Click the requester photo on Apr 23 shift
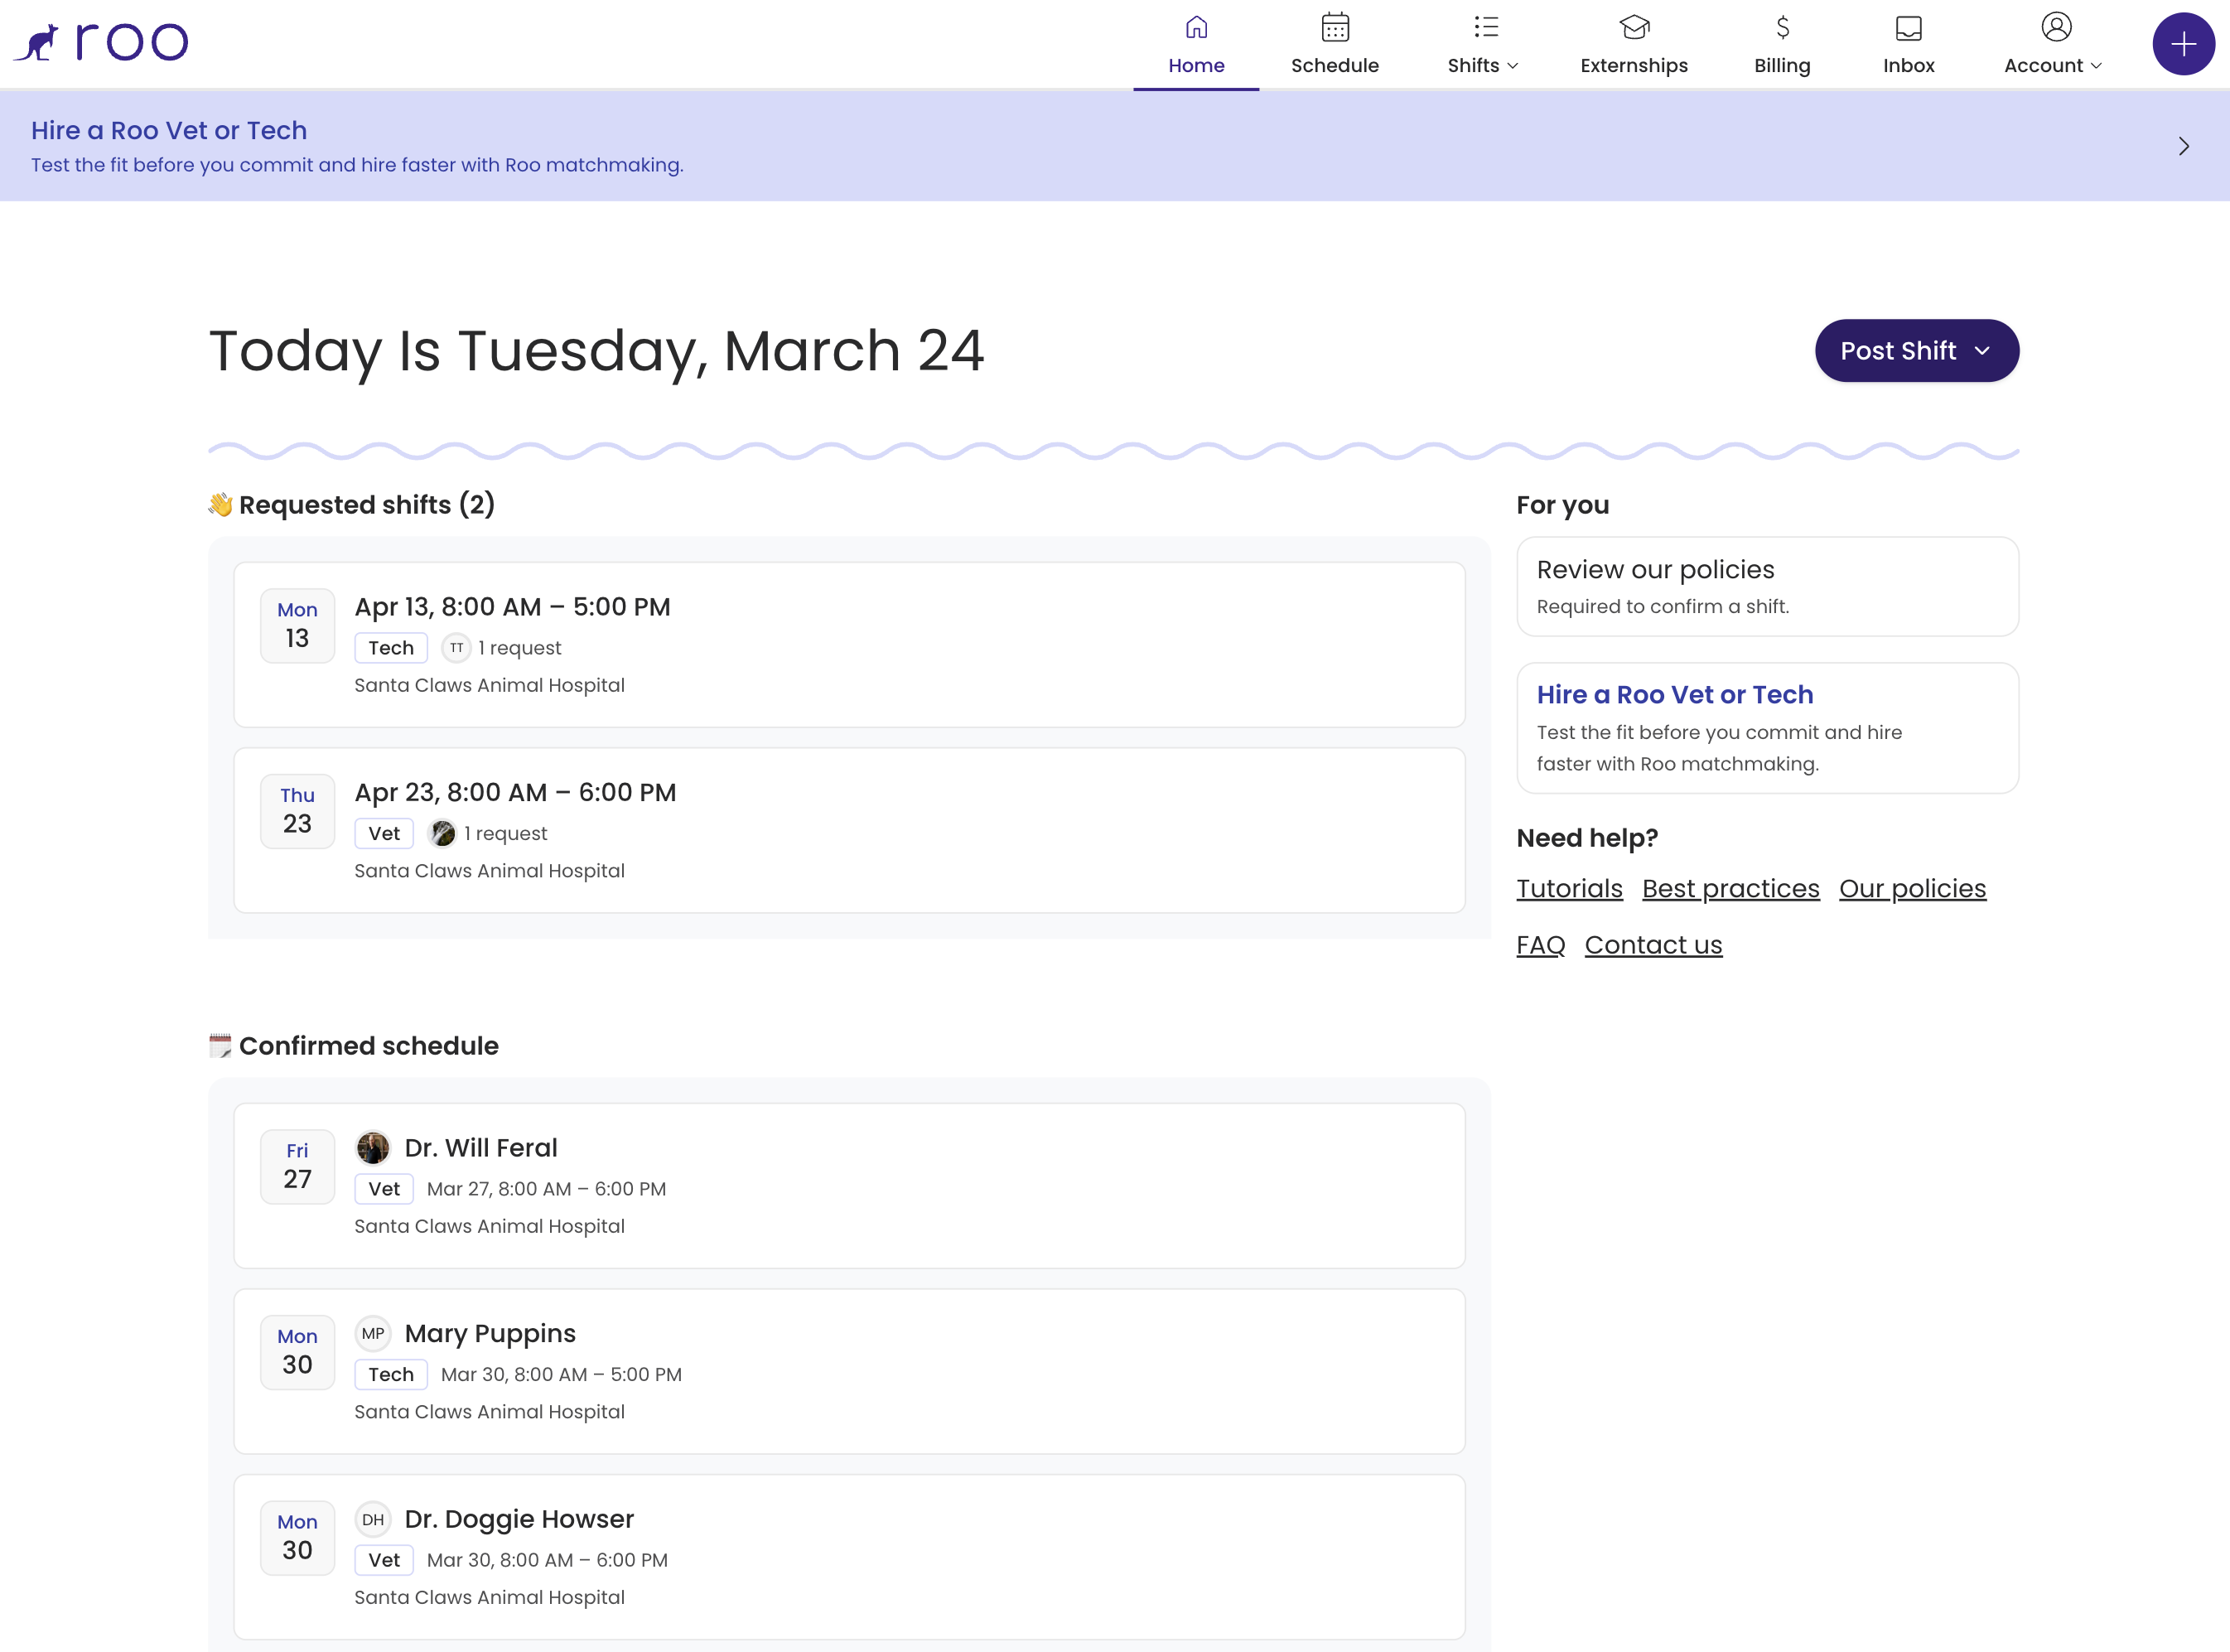 coord(442,833)
